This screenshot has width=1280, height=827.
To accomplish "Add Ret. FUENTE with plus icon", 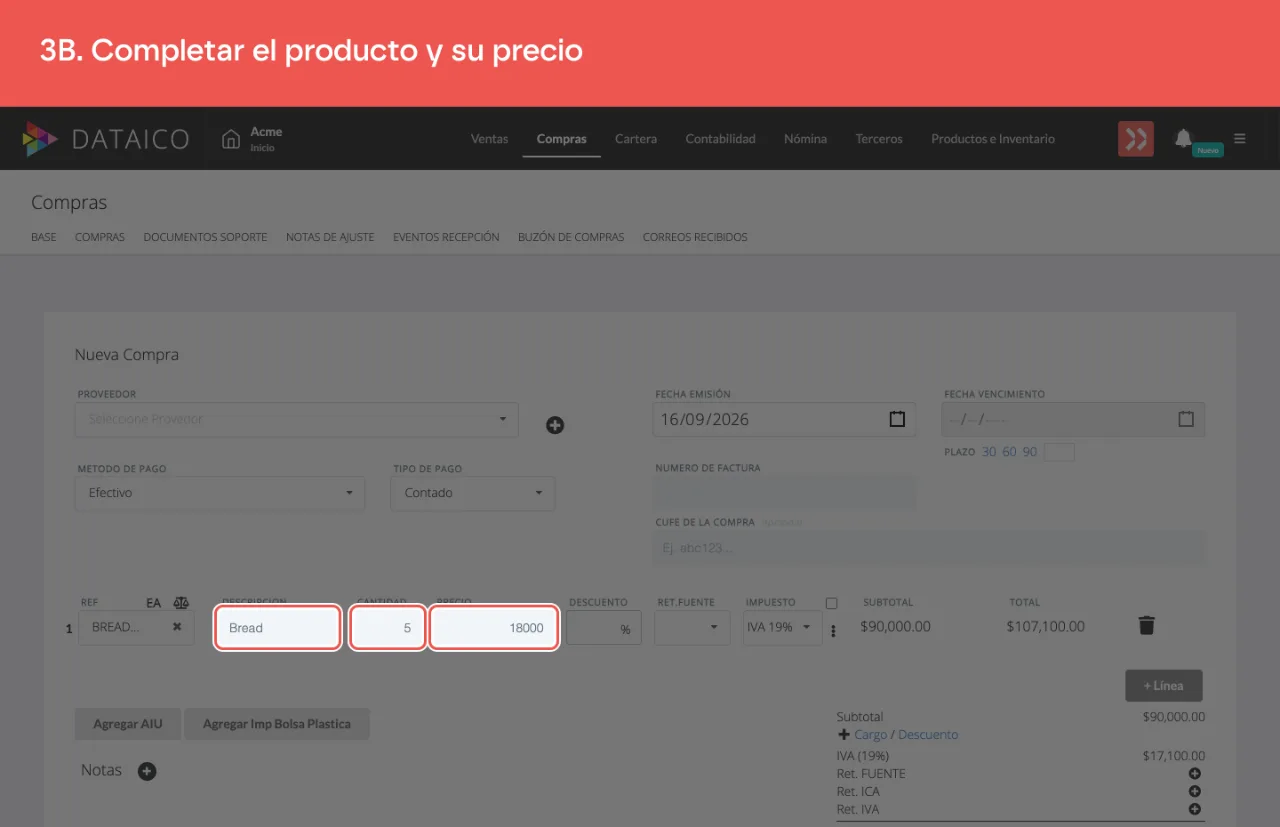I will [x=1194, y=773].
